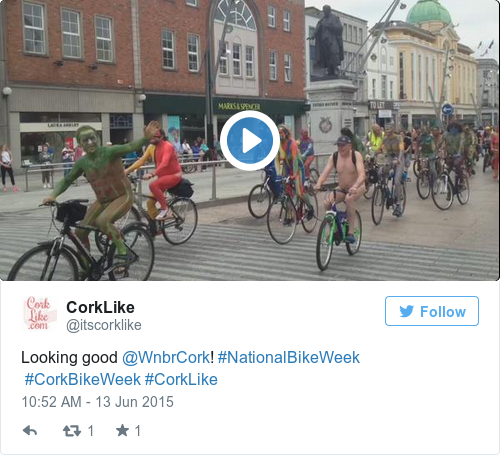Viewport: 500px width, 455px height.
Task: Favorite the tweet with star icon
Action: [122, 430]
